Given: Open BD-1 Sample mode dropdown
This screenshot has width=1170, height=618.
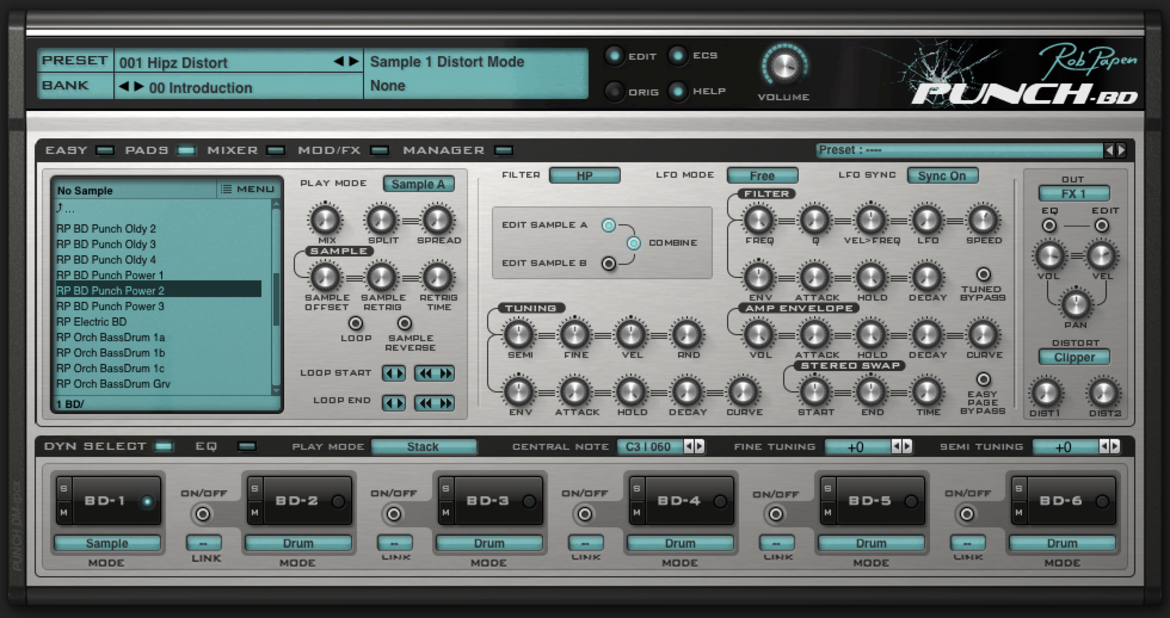Looking at the screenshot, I should (x=107, y=543).
